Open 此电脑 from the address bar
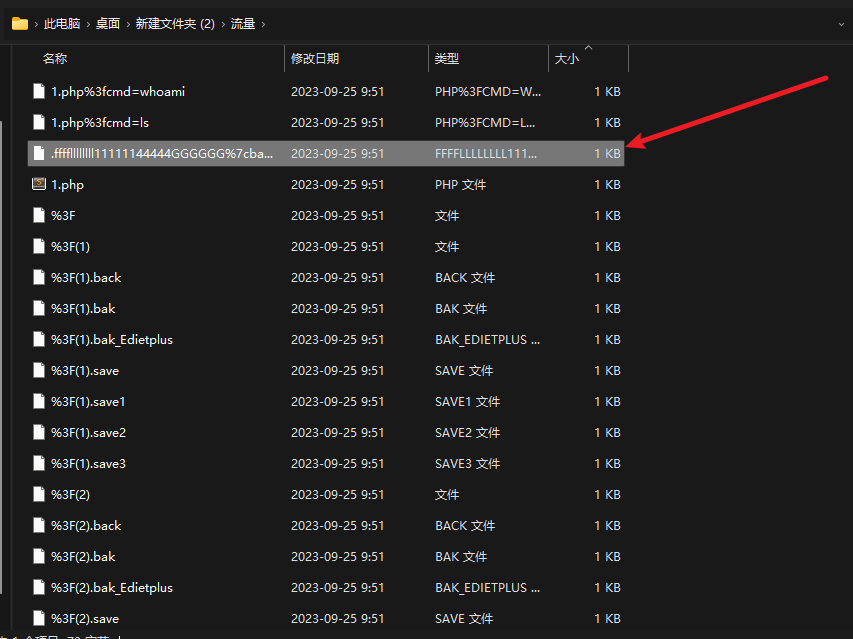Viewport: 853px width, 639px height. pyautogui.click(x=60, y=23)
